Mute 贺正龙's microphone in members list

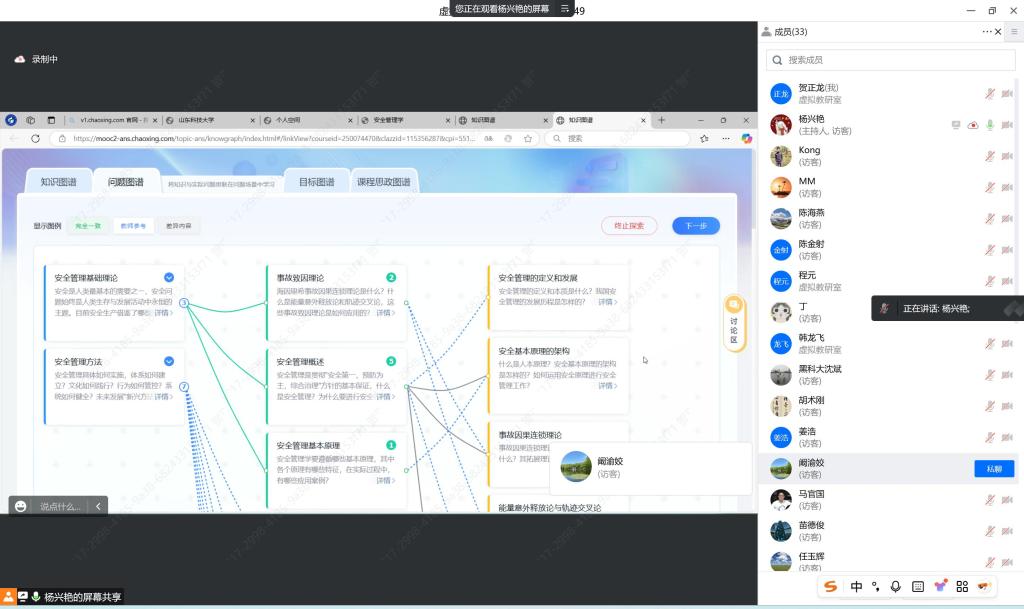990,93
